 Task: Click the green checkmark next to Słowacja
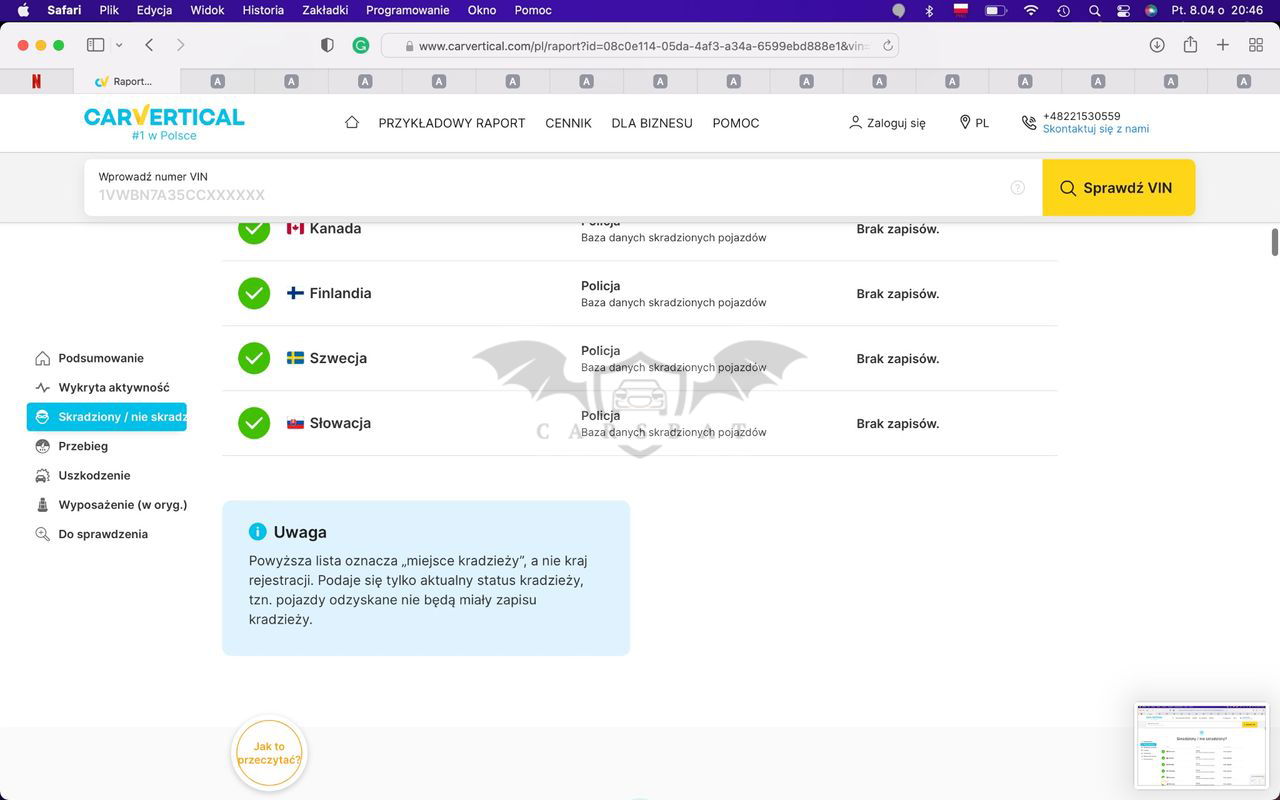[254, 423]
